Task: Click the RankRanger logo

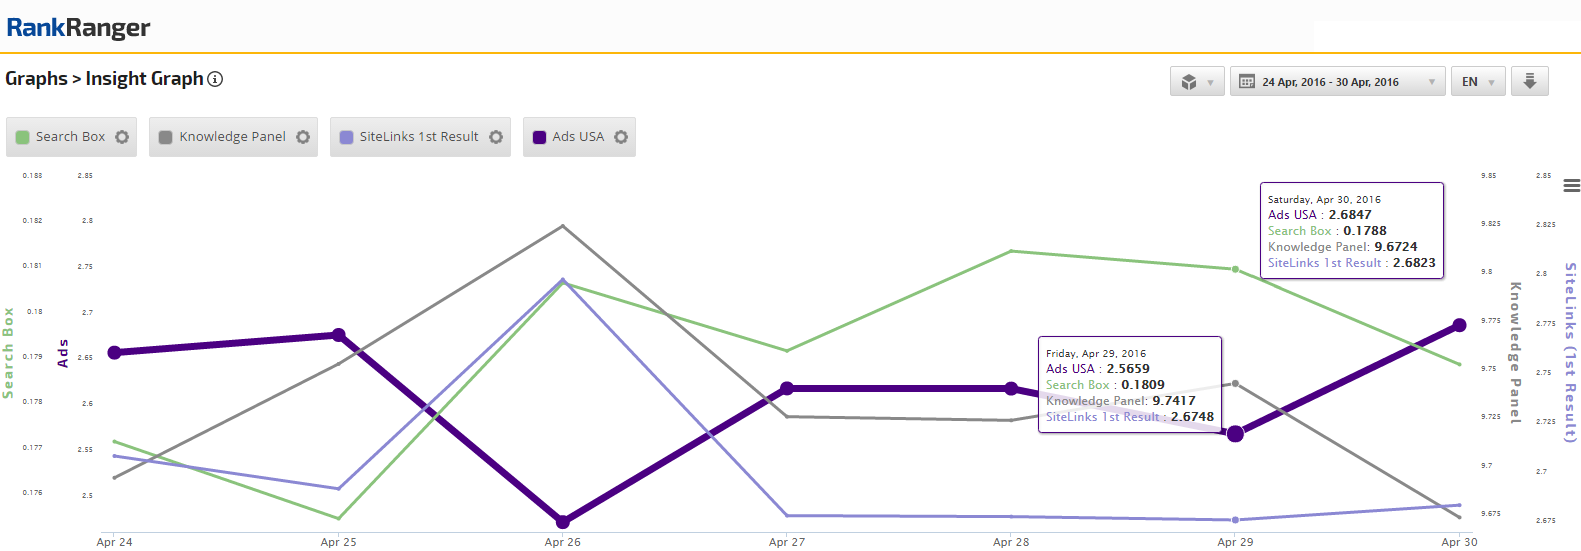Action: [x=78, y=28]
